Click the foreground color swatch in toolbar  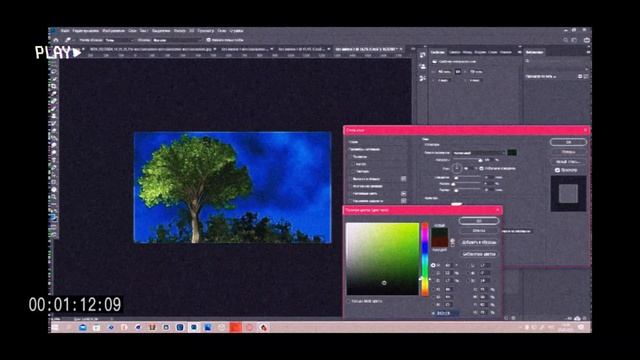click(x=53, y=216)
